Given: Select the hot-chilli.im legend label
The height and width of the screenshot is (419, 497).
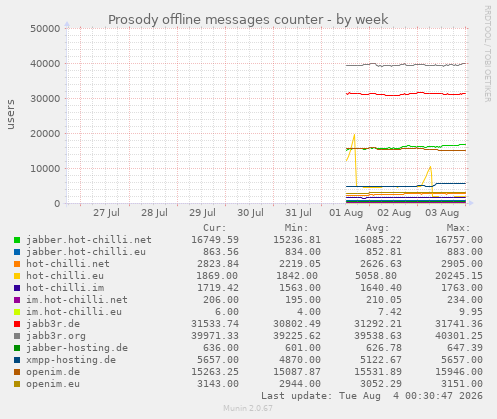Looking at the screenshot, I should click(x=65, y=288).
